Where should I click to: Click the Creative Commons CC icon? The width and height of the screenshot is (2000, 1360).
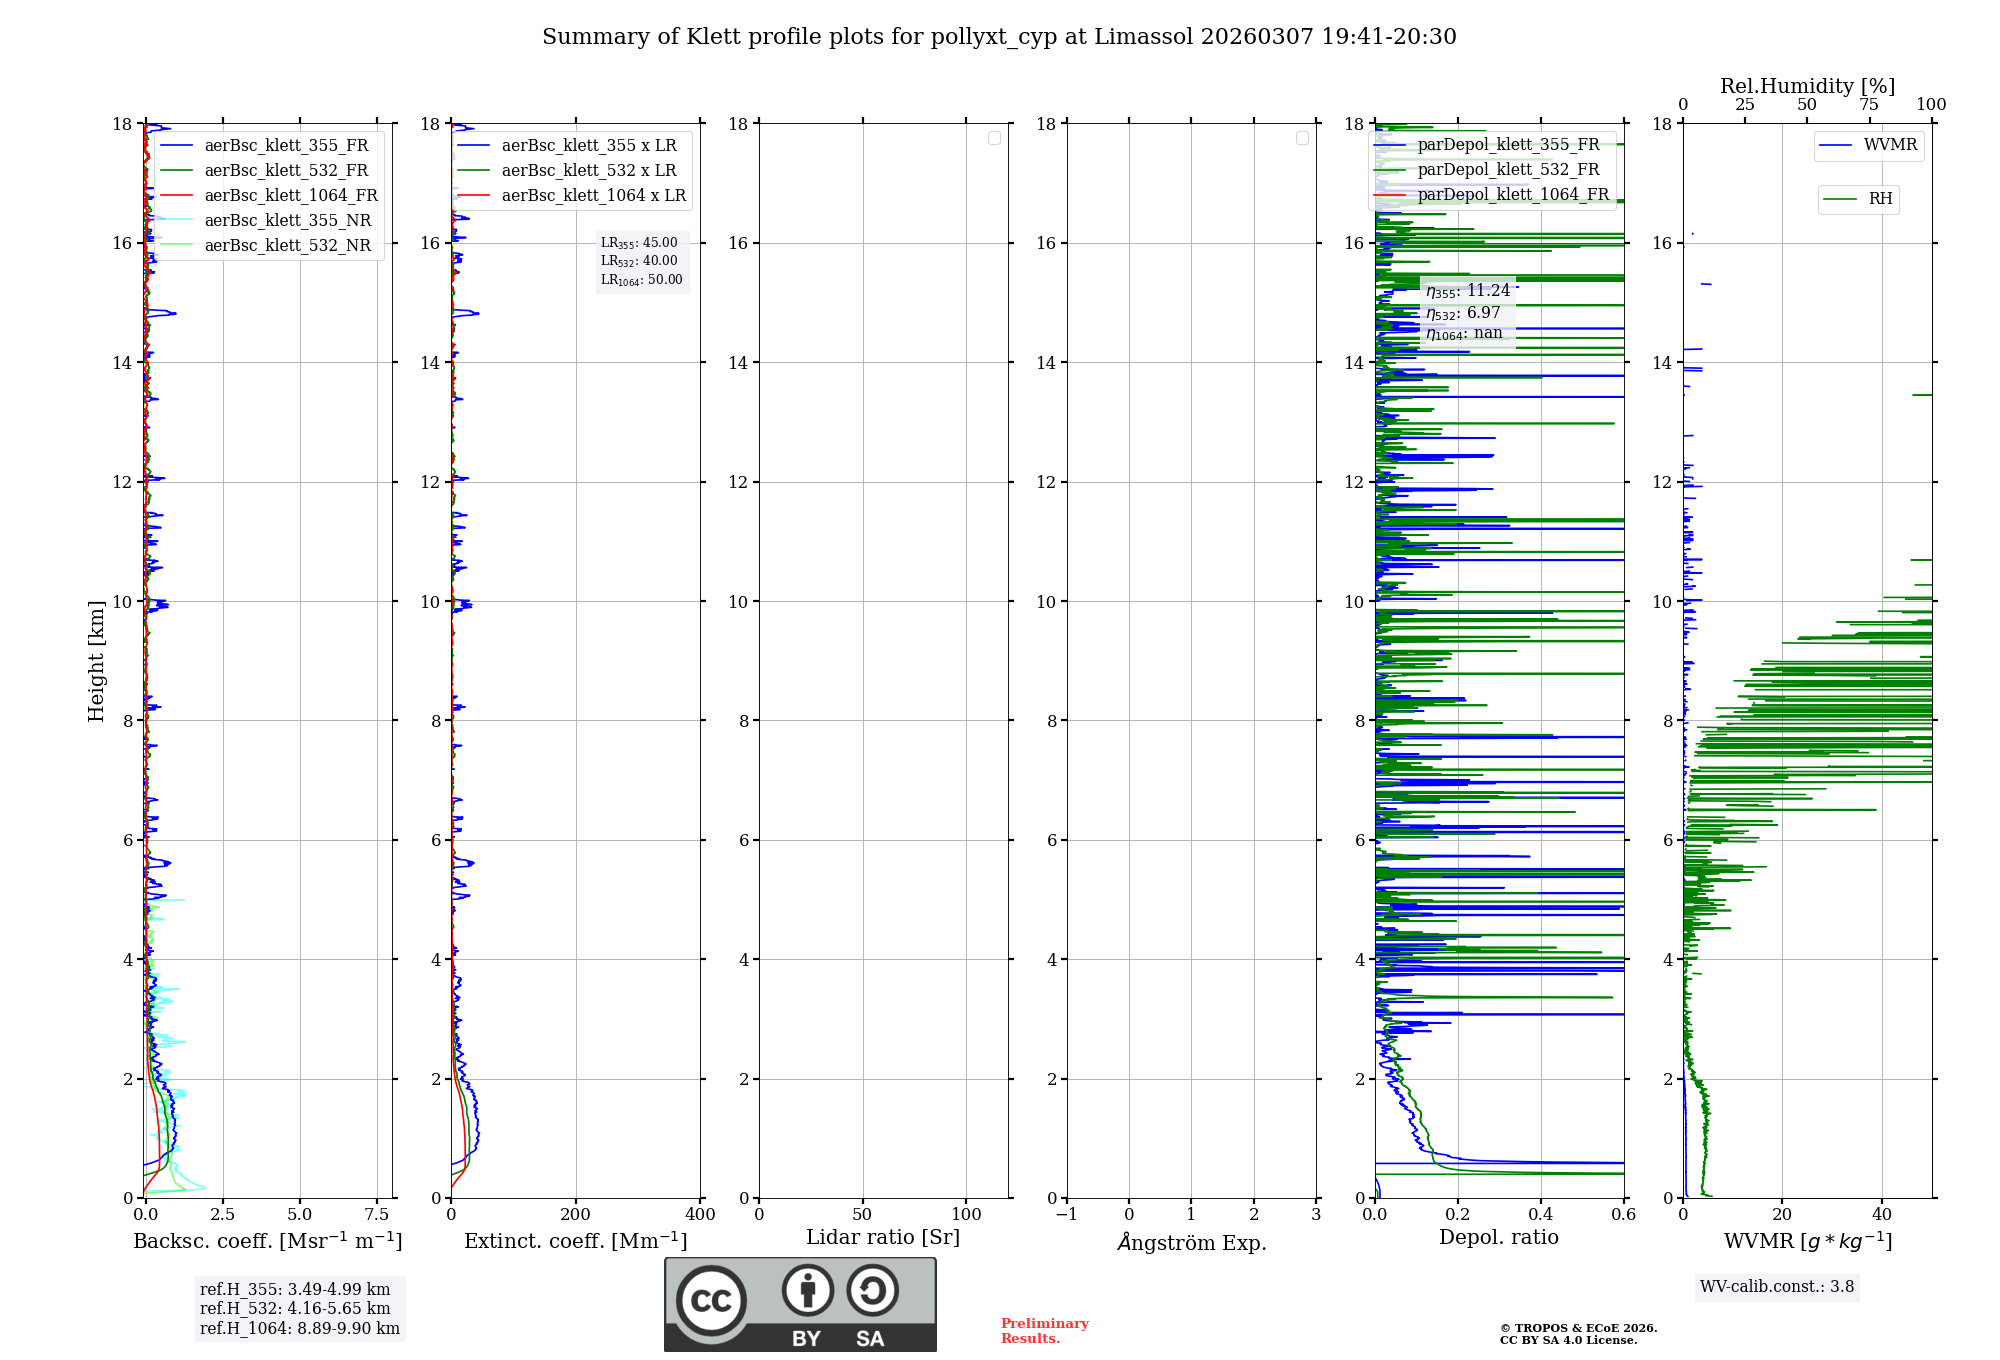click(711, 1300)
